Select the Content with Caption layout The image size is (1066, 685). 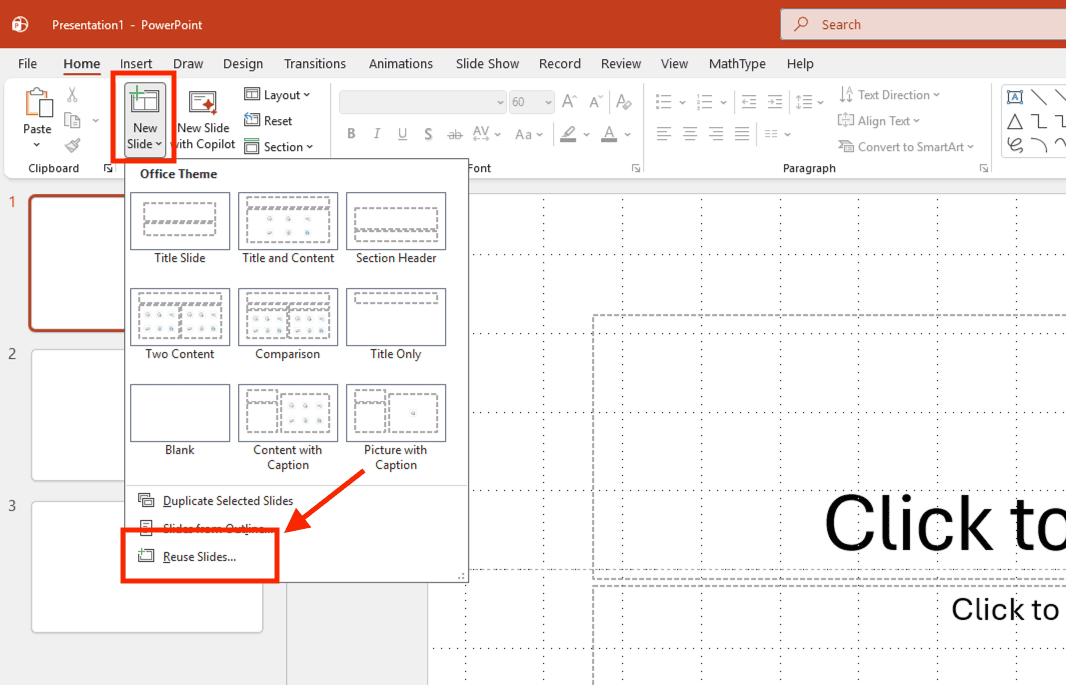288,427
